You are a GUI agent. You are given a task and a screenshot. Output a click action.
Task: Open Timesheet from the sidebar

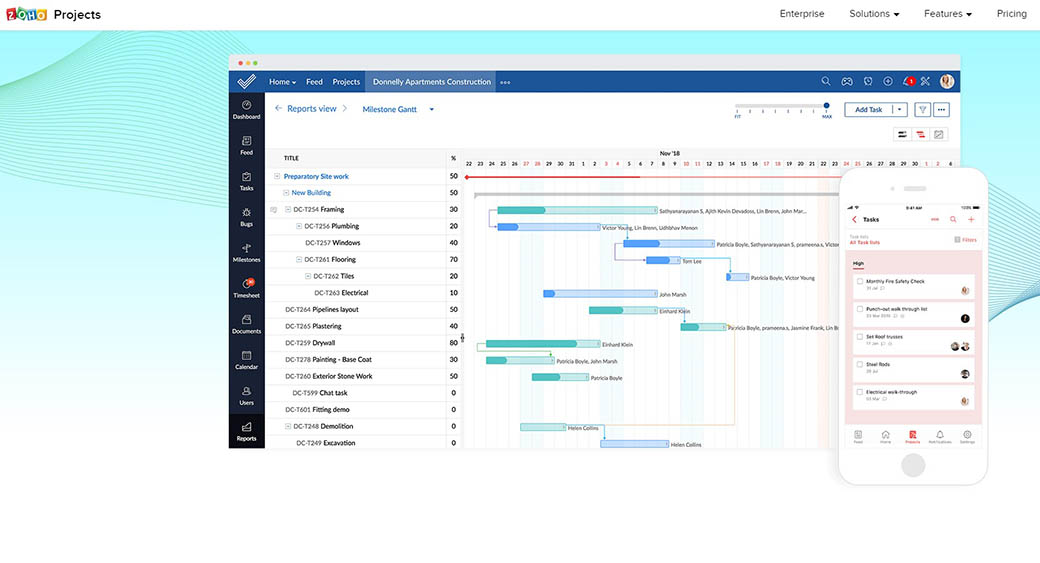(x=246, y=288)
